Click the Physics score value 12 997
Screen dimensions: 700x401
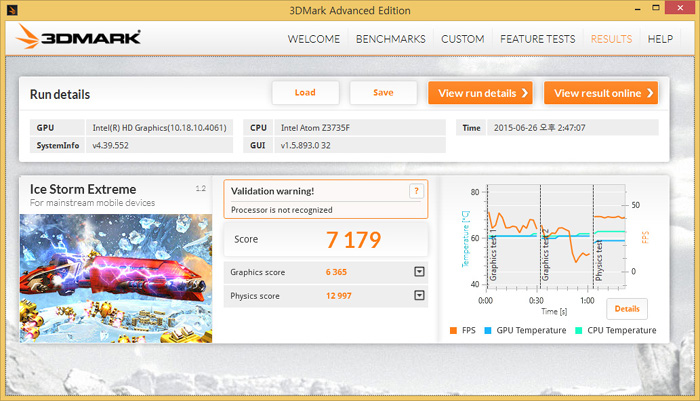pyautogui.click(x=338, y=296)
